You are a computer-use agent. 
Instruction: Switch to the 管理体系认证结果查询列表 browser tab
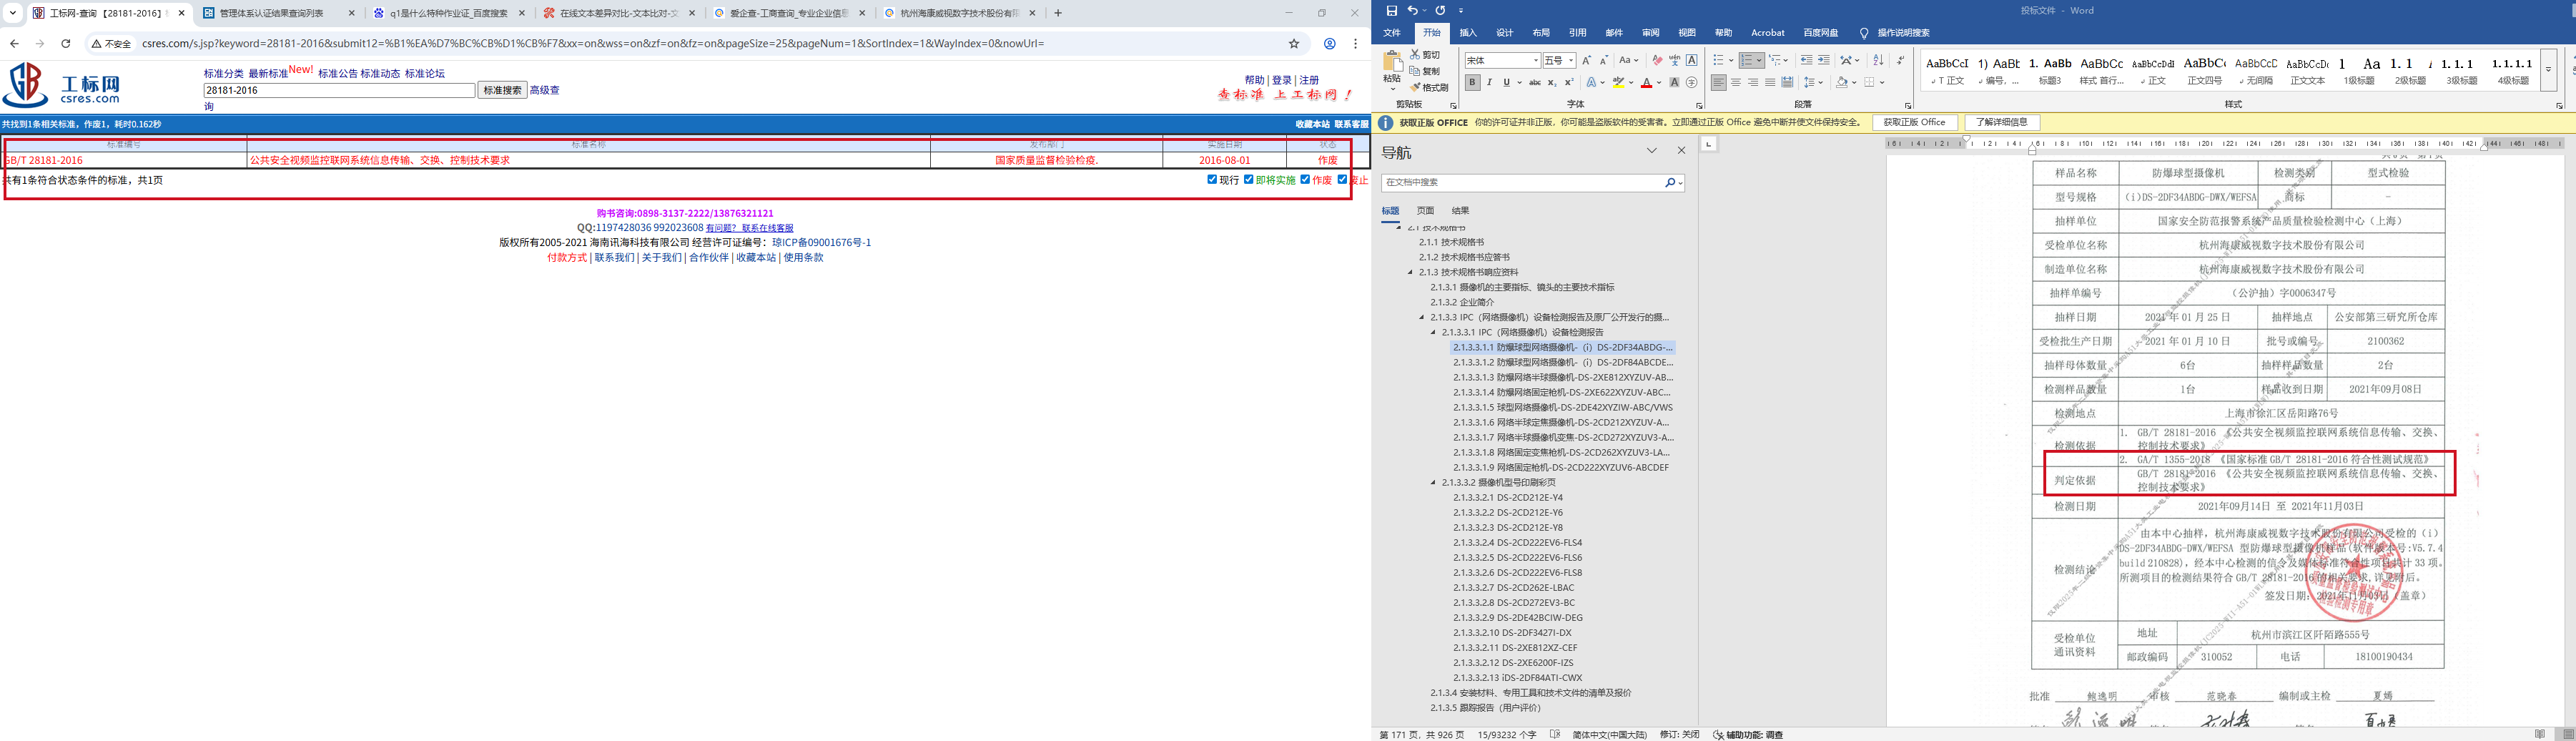[279, 13]
